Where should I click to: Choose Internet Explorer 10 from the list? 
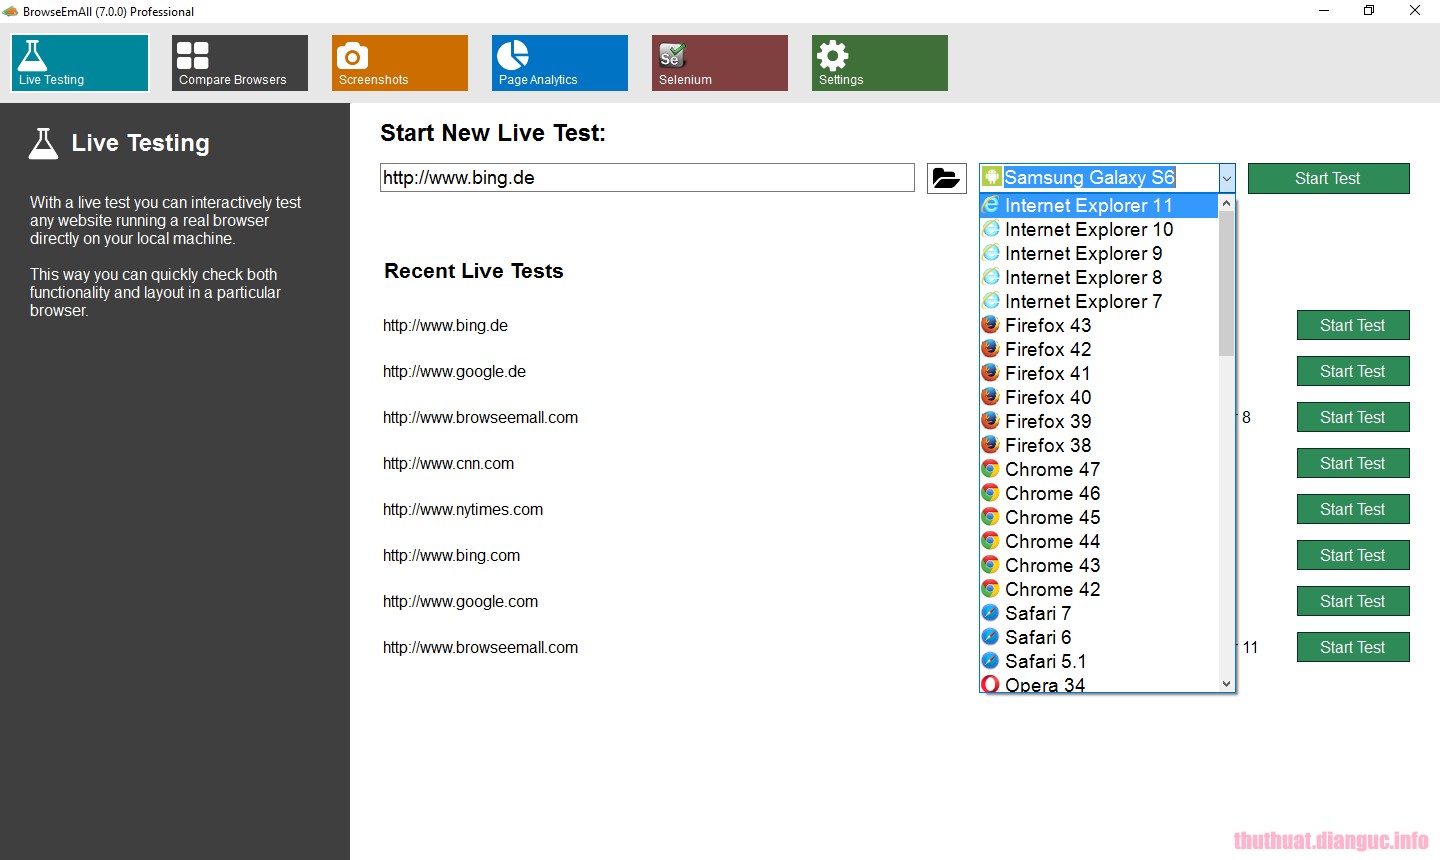1099,229
